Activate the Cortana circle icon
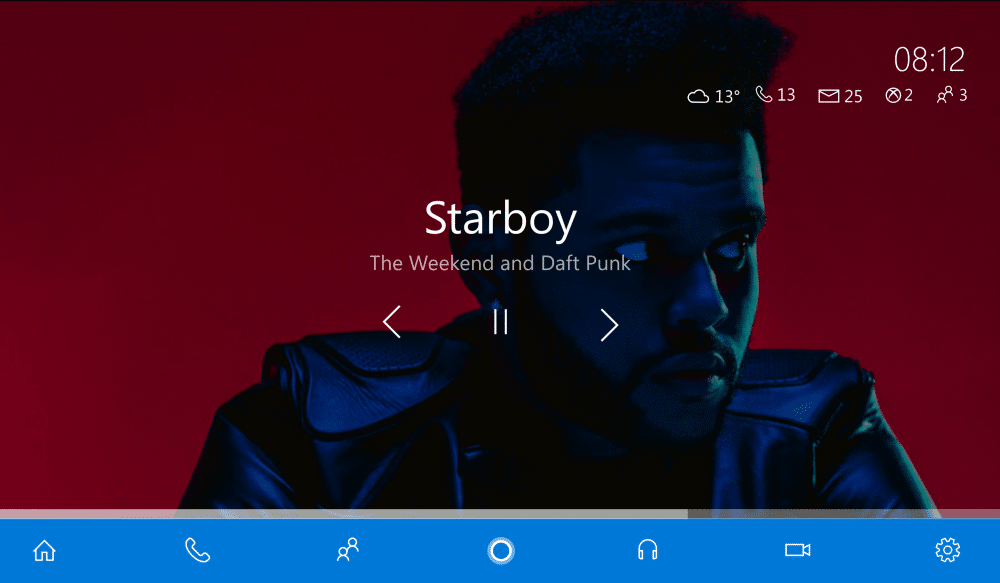This screenshot has height=583, width=1000. tap(501, 550)
